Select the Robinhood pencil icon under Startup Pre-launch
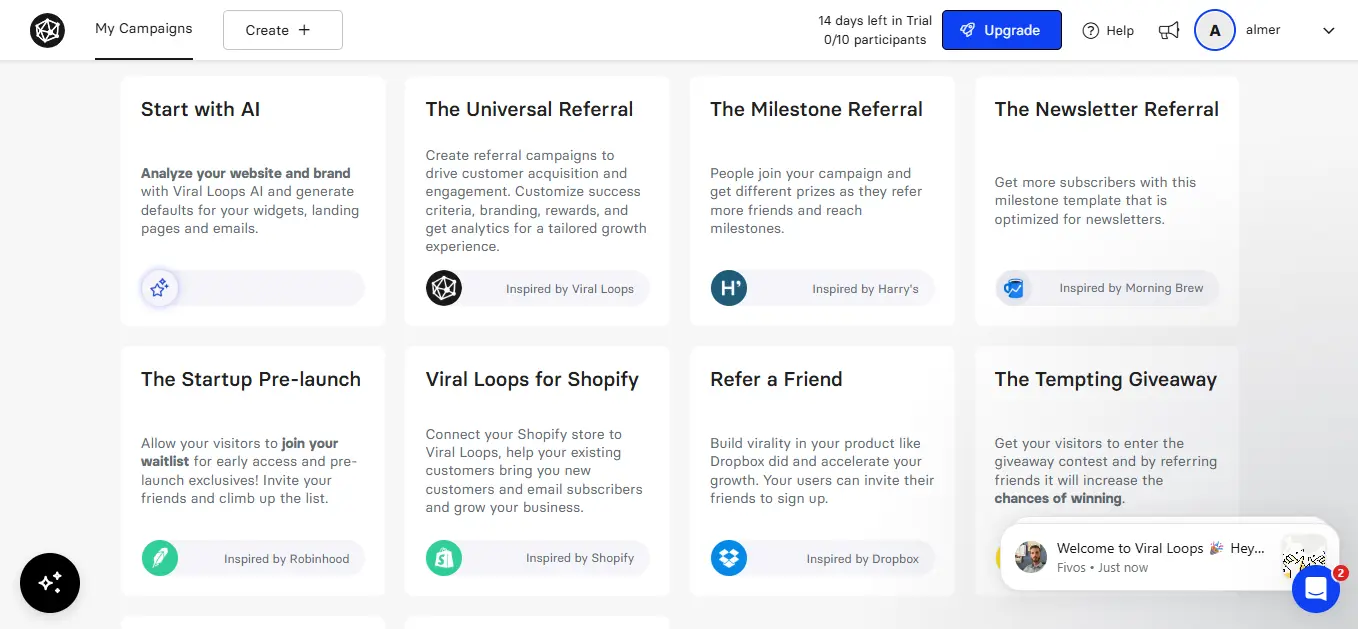The width and height of the screenshot is (1358, 629). 160,558
